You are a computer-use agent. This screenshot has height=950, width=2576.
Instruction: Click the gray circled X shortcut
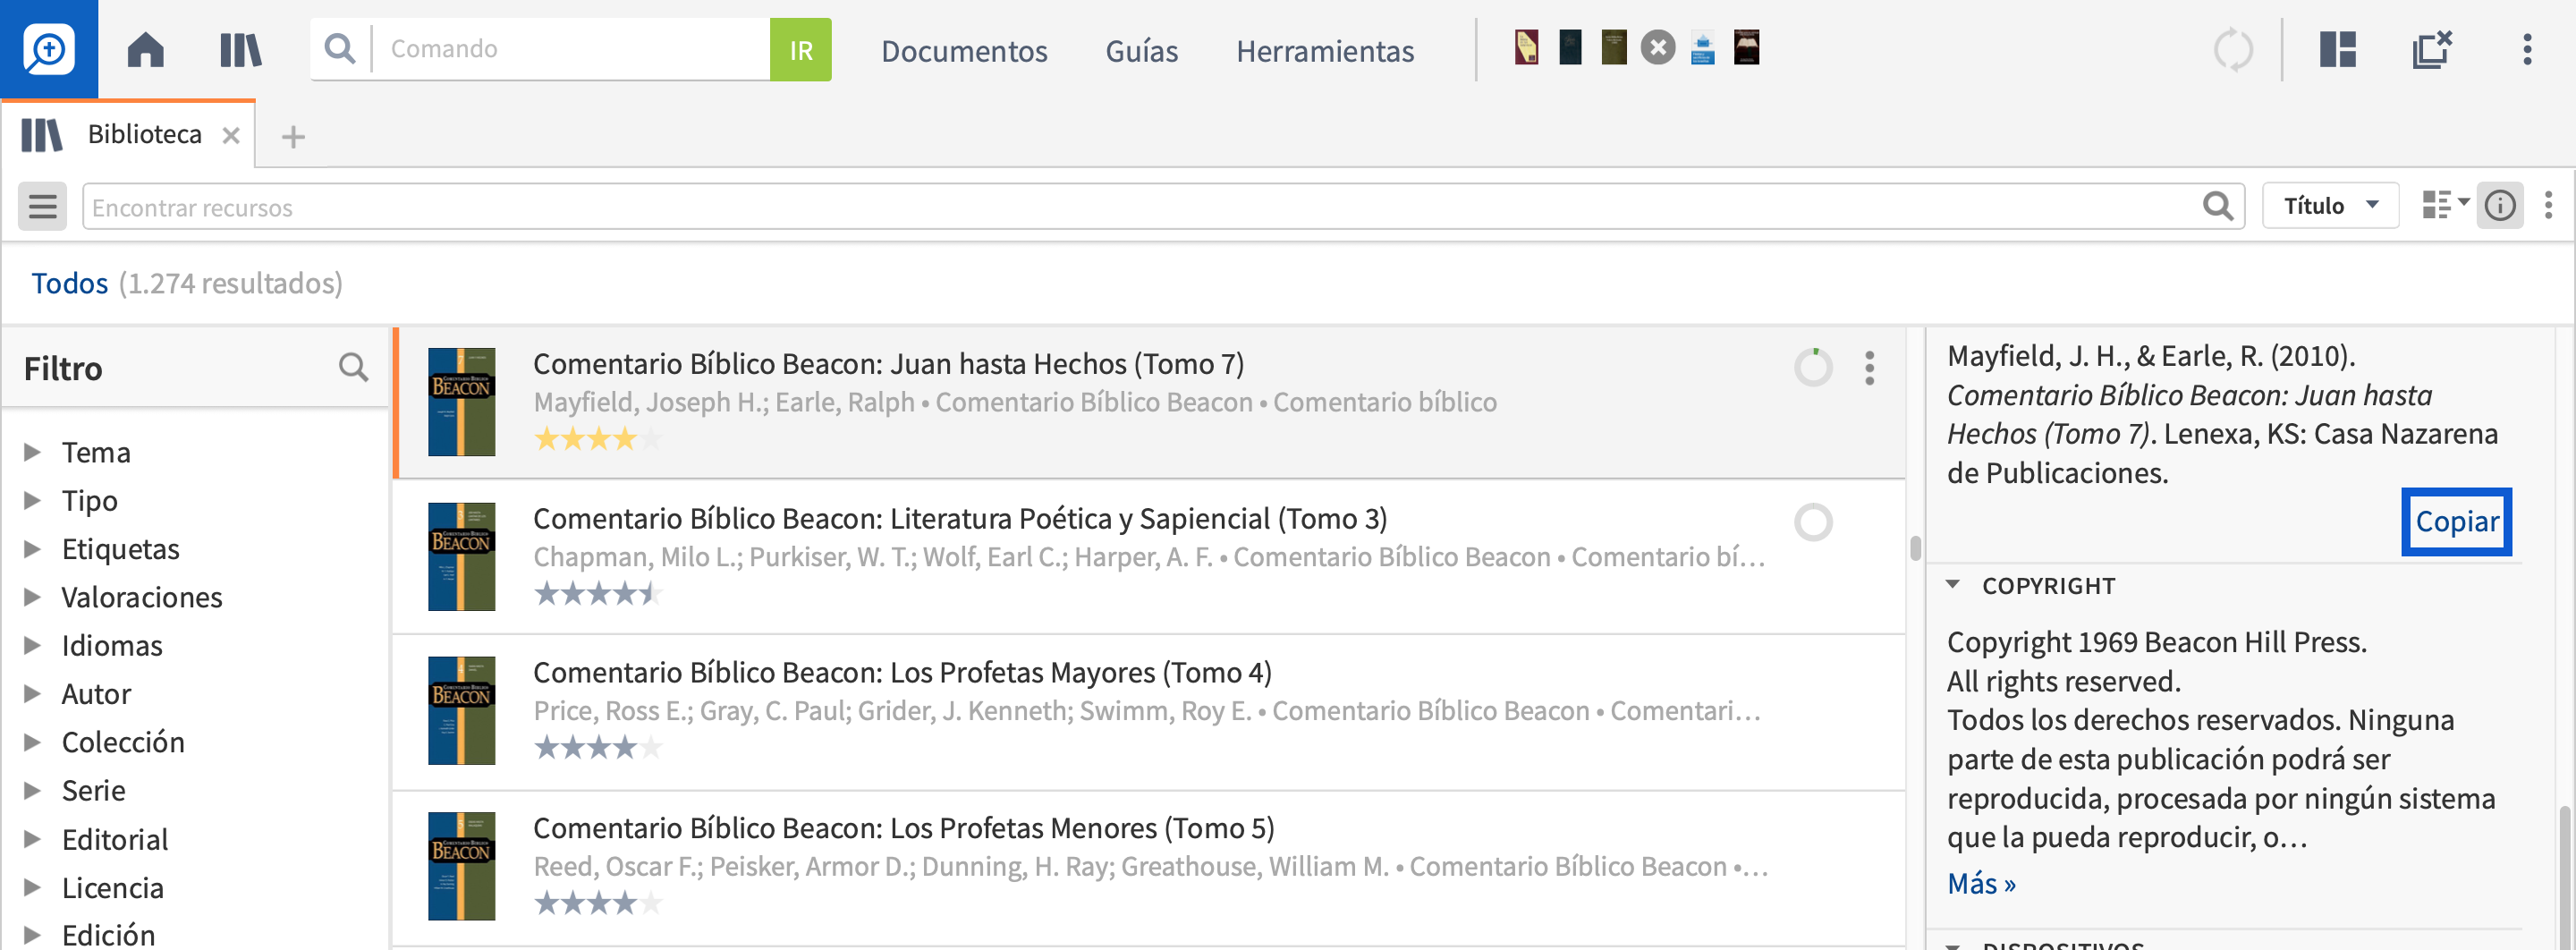click(x=1658, y=48)
